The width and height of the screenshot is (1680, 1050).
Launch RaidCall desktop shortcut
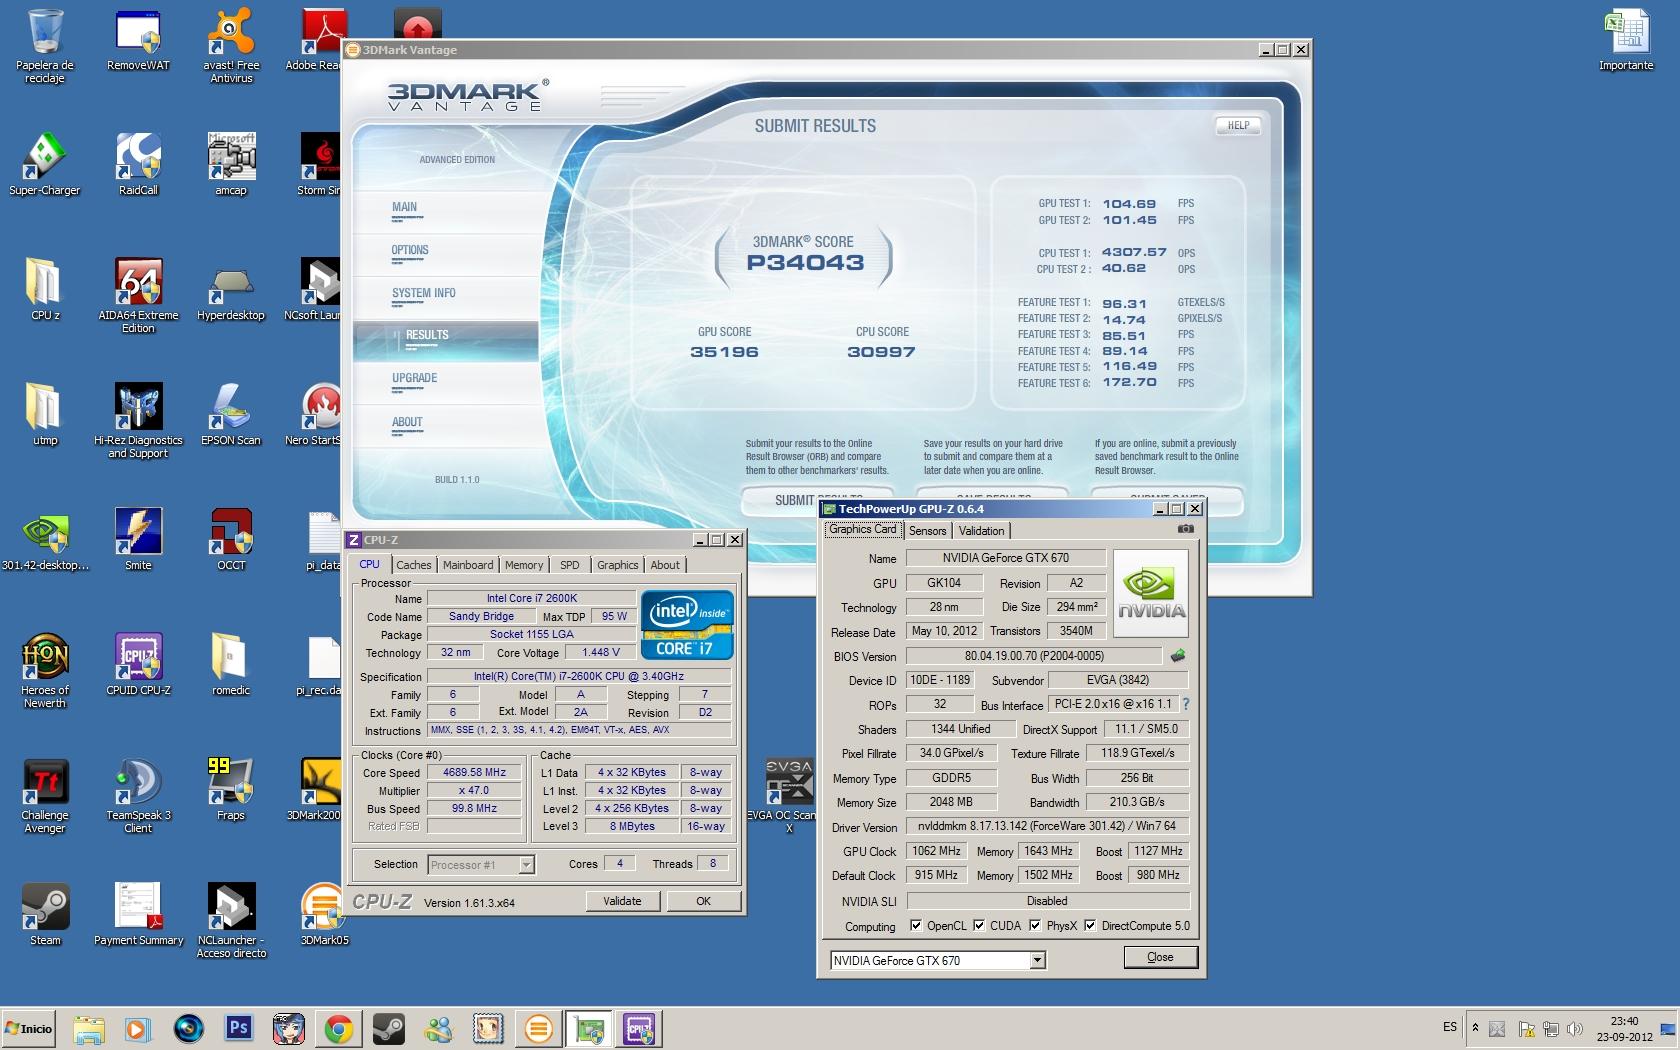point(138,165)
